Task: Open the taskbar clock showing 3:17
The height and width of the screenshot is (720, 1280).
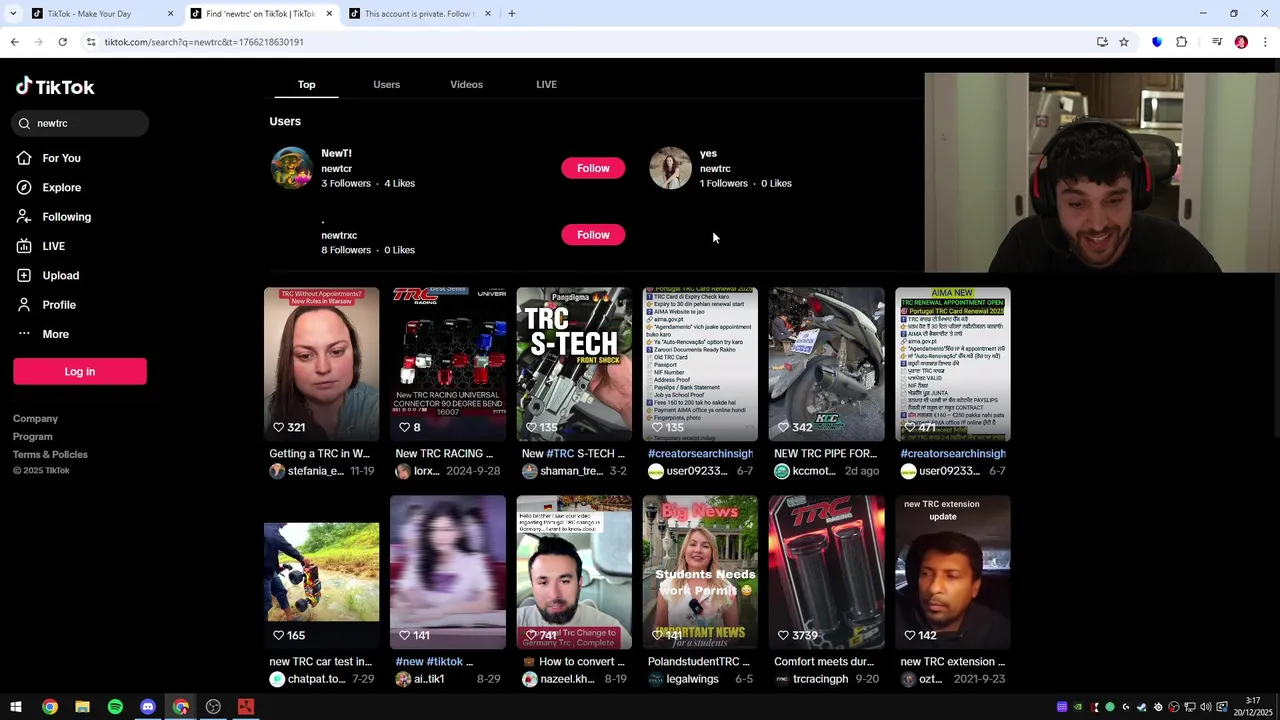Action: [1253, 707]
